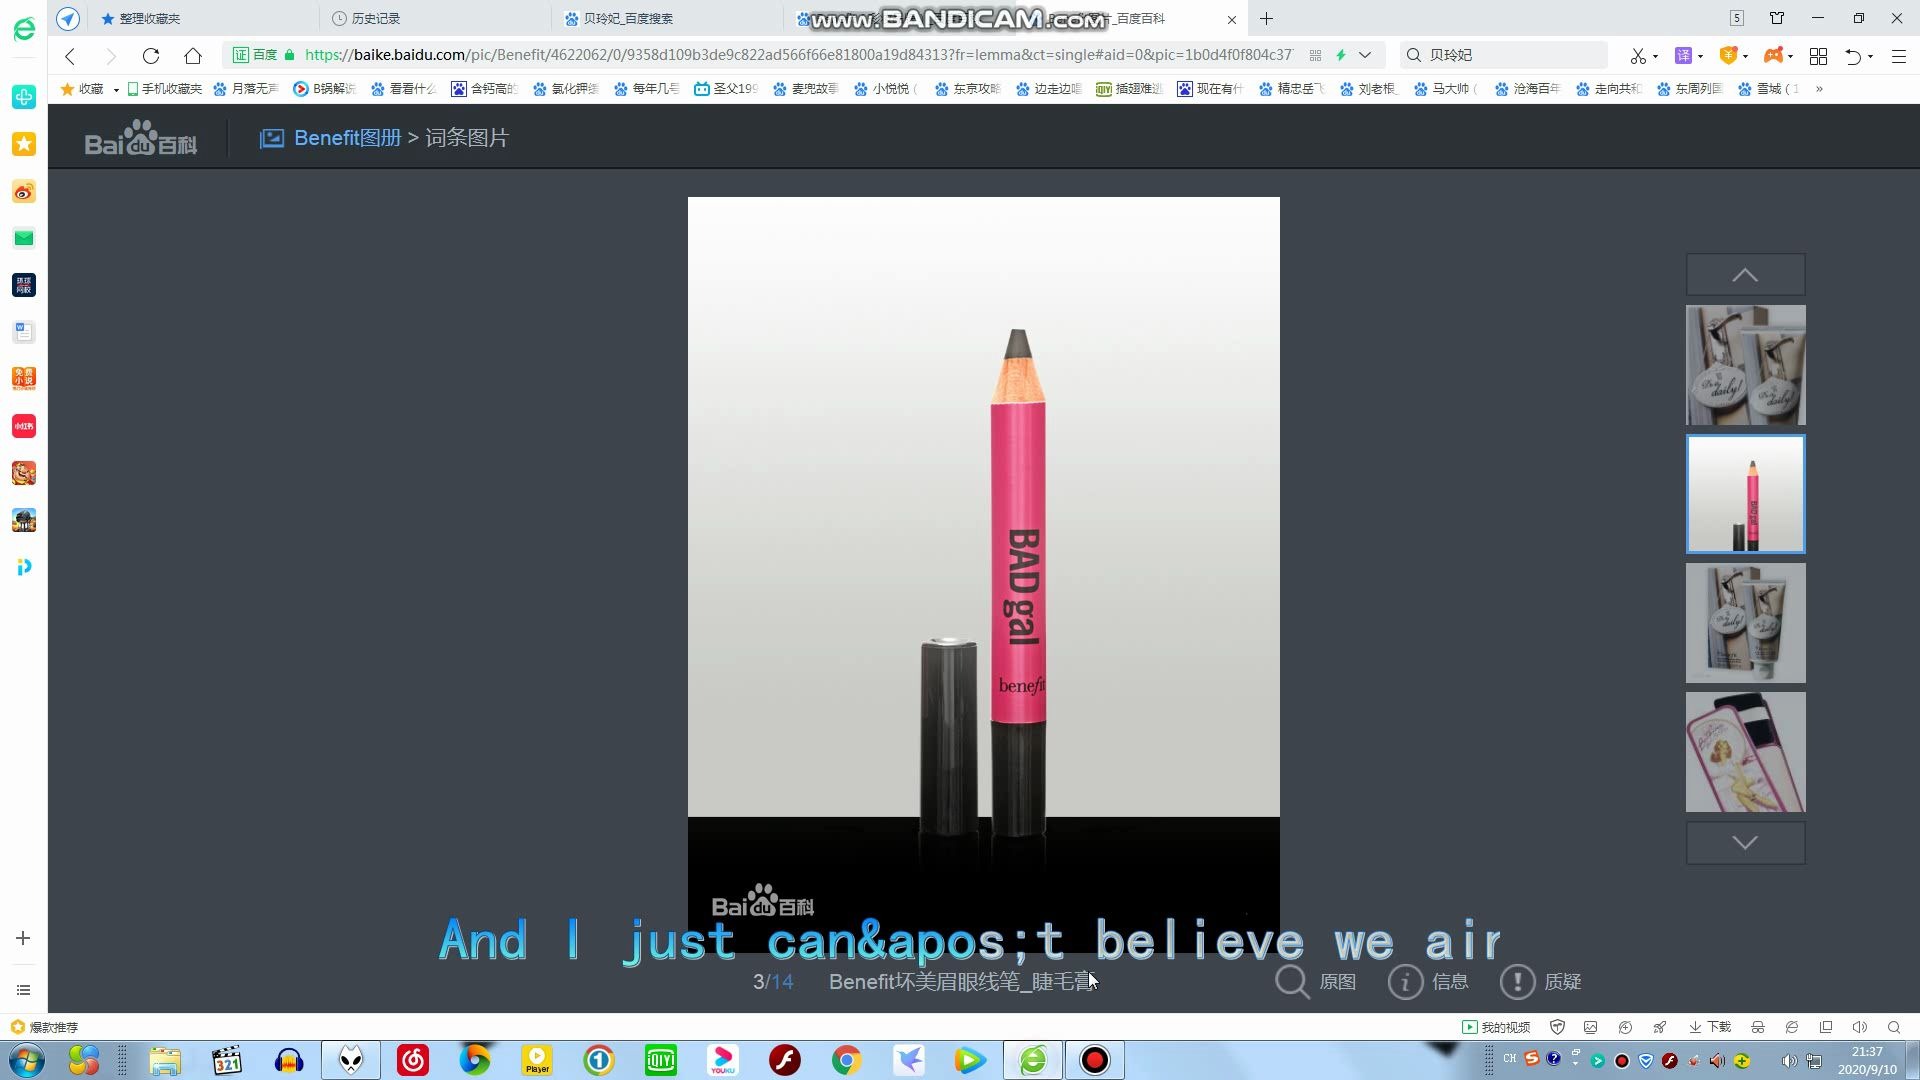Click the page reload icon

[x=151, y=56]
